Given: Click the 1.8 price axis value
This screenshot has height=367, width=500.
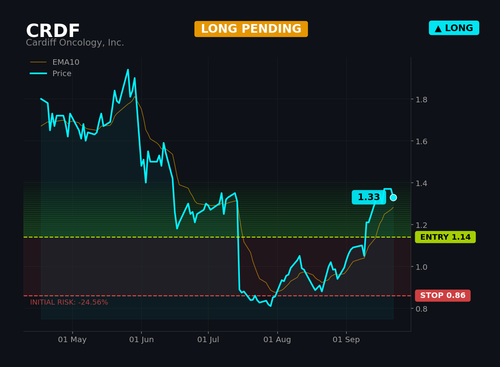Looking at the screenshot, I should (421, 99).
